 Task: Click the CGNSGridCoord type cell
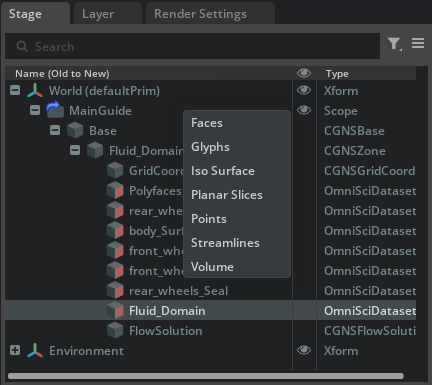(369, 171)
